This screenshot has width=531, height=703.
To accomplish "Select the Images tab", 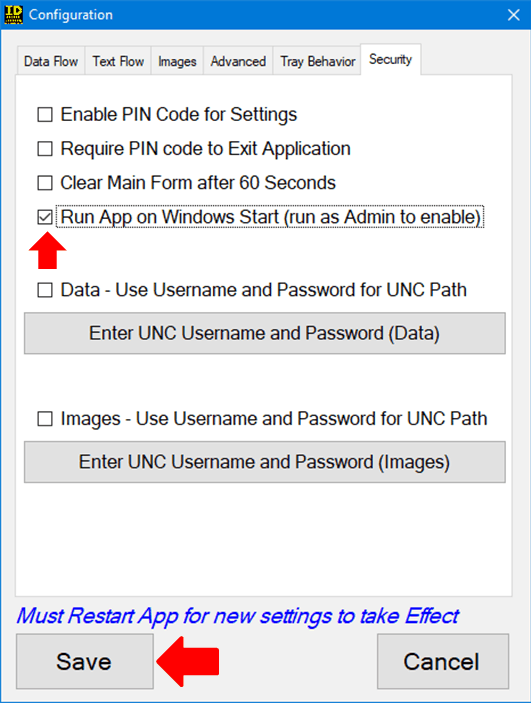I will [177, 61].
